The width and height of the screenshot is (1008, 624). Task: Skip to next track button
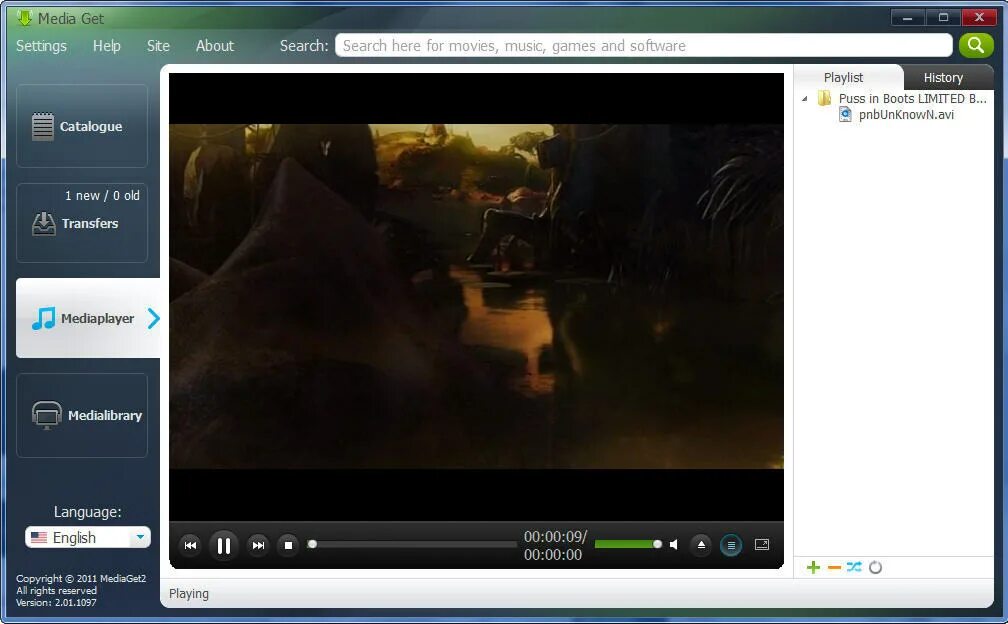[x=258, y=546]
